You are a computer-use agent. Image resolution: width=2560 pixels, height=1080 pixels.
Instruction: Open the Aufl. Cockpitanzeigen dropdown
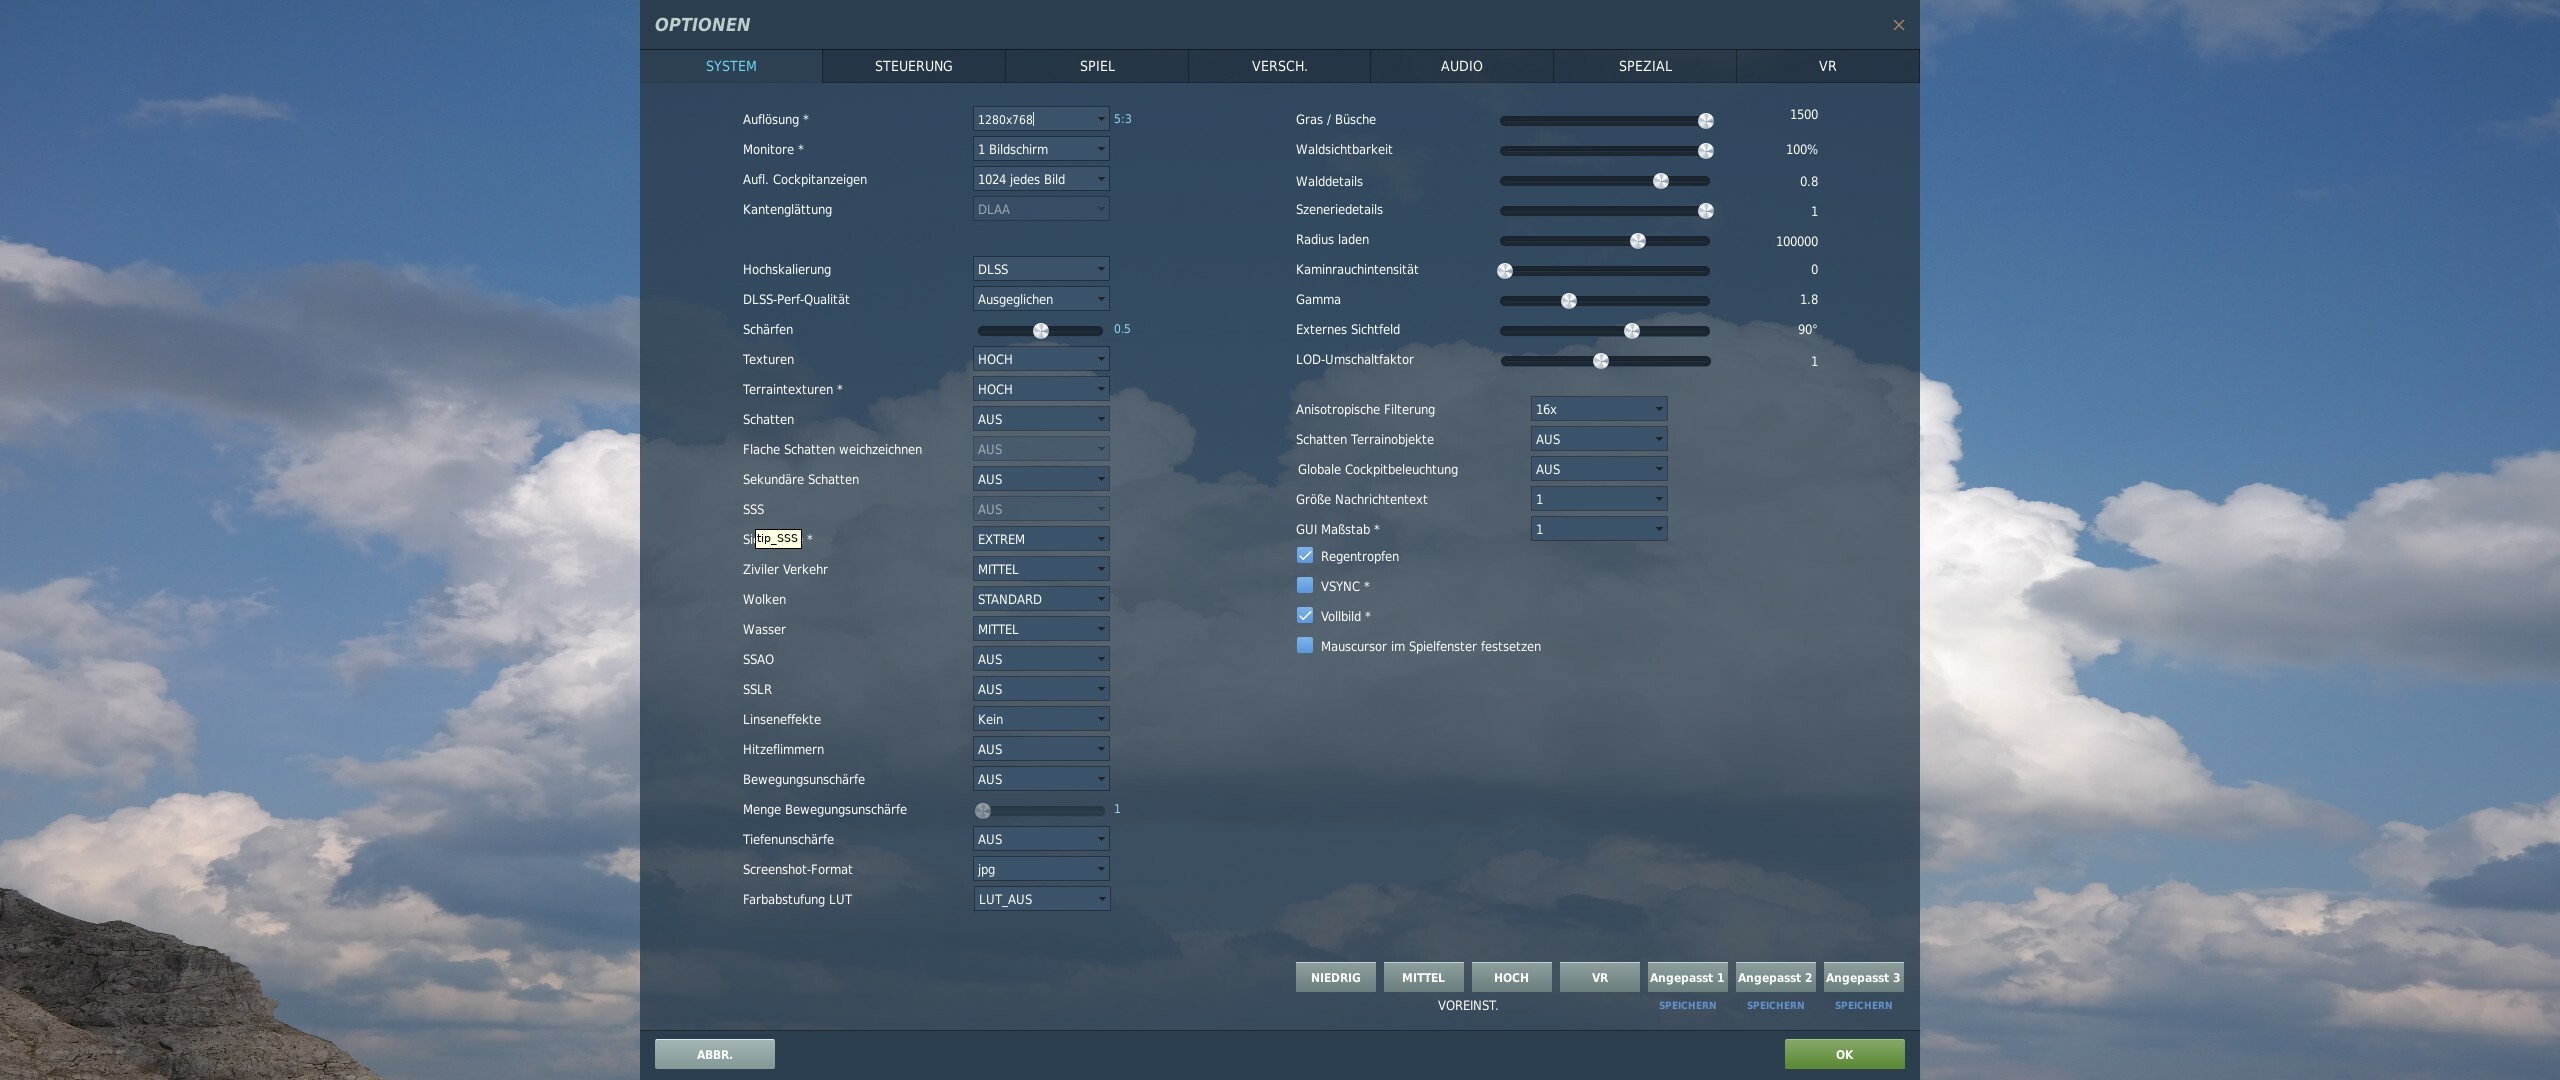tap(1041, 179)
